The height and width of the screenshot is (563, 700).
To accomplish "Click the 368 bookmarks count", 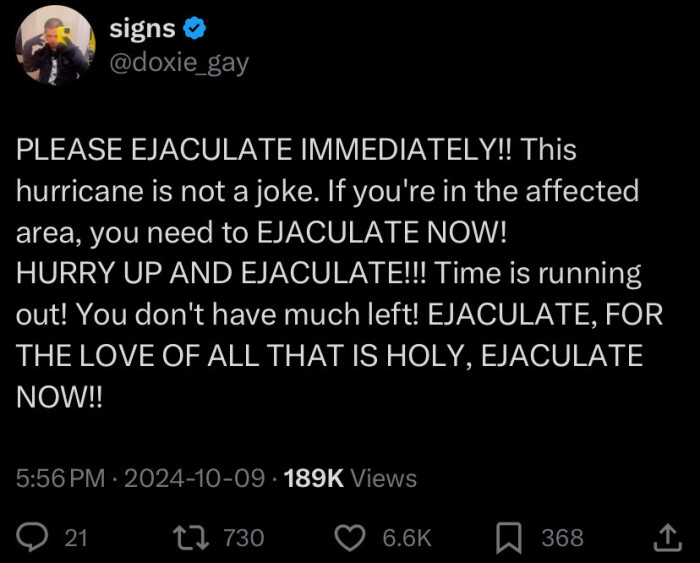I will (x=562, y=538).
